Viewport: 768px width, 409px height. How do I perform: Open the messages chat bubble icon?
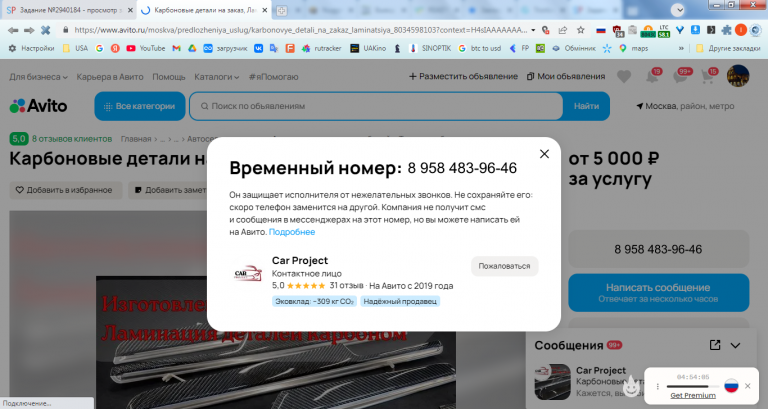tap(681, 76)
